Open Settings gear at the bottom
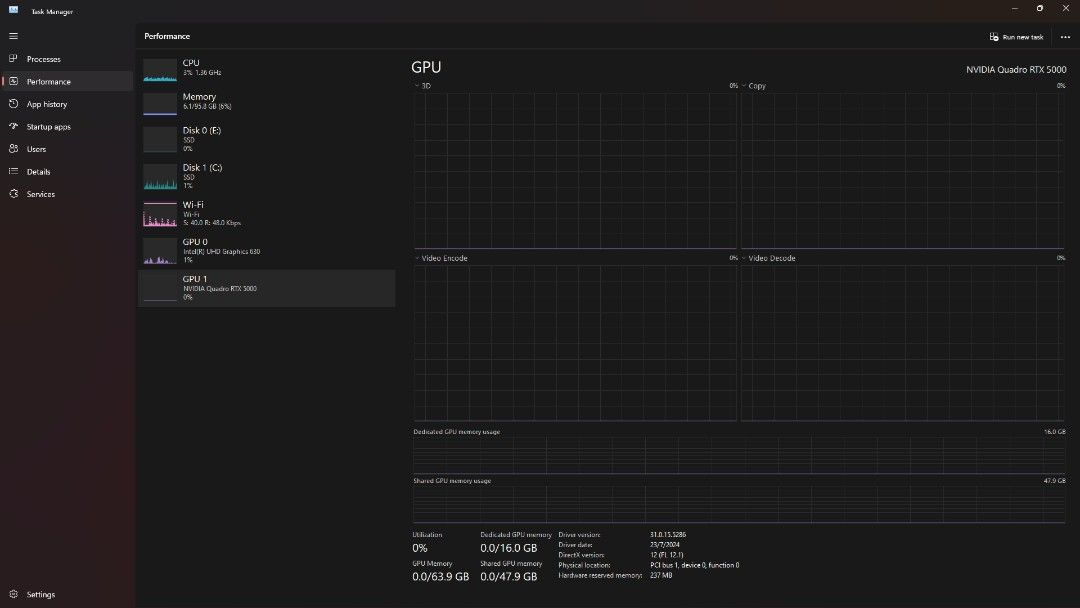 (x=13, y=594)
